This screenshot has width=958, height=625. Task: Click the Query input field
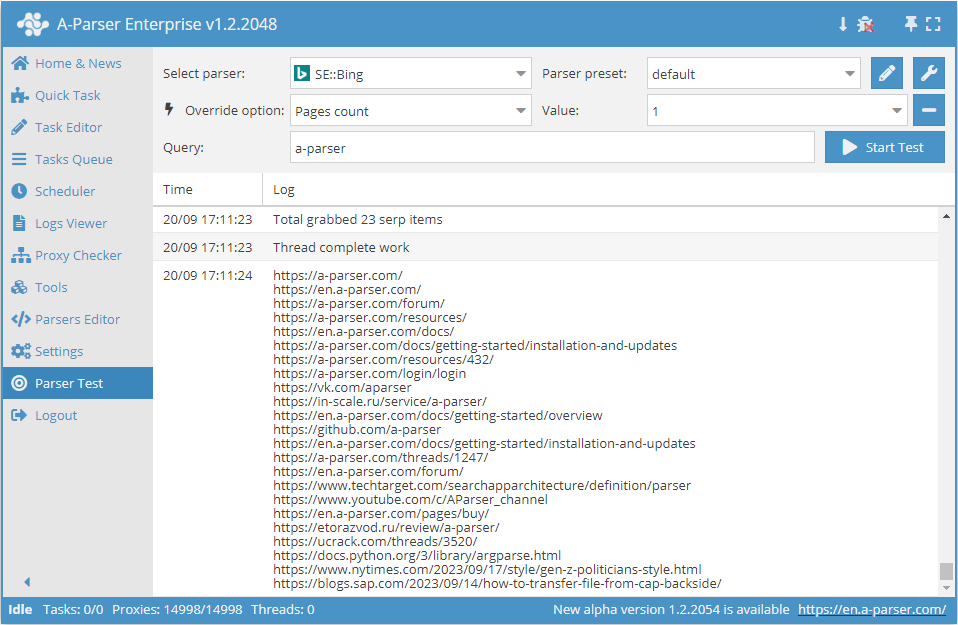552,147
